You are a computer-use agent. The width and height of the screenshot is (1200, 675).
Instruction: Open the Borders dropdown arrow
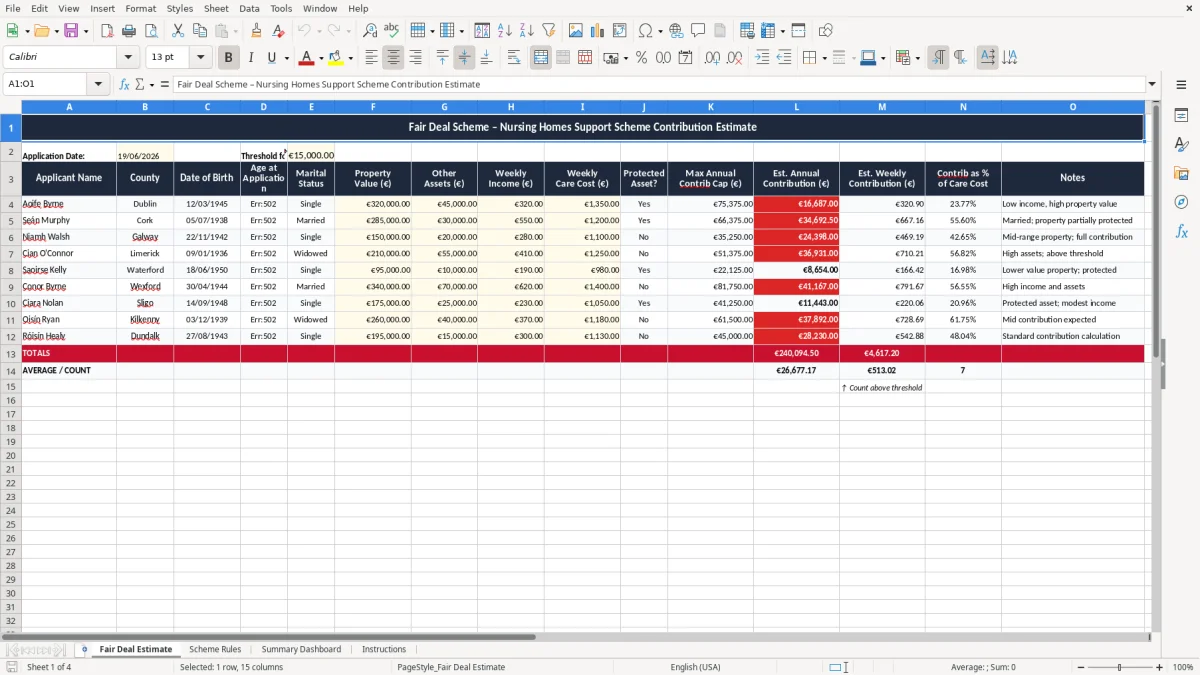(x=824, y=58)
